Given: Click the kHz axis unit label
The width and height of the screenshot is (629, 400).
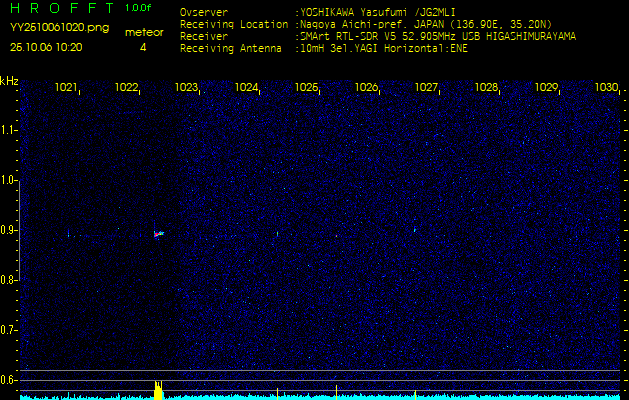Looking at the screenshot, I should click(x=9, y=80).
